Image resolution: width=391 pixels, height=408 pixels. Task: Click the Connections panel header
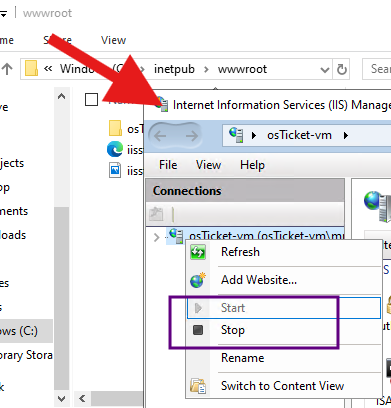[245, 191]
